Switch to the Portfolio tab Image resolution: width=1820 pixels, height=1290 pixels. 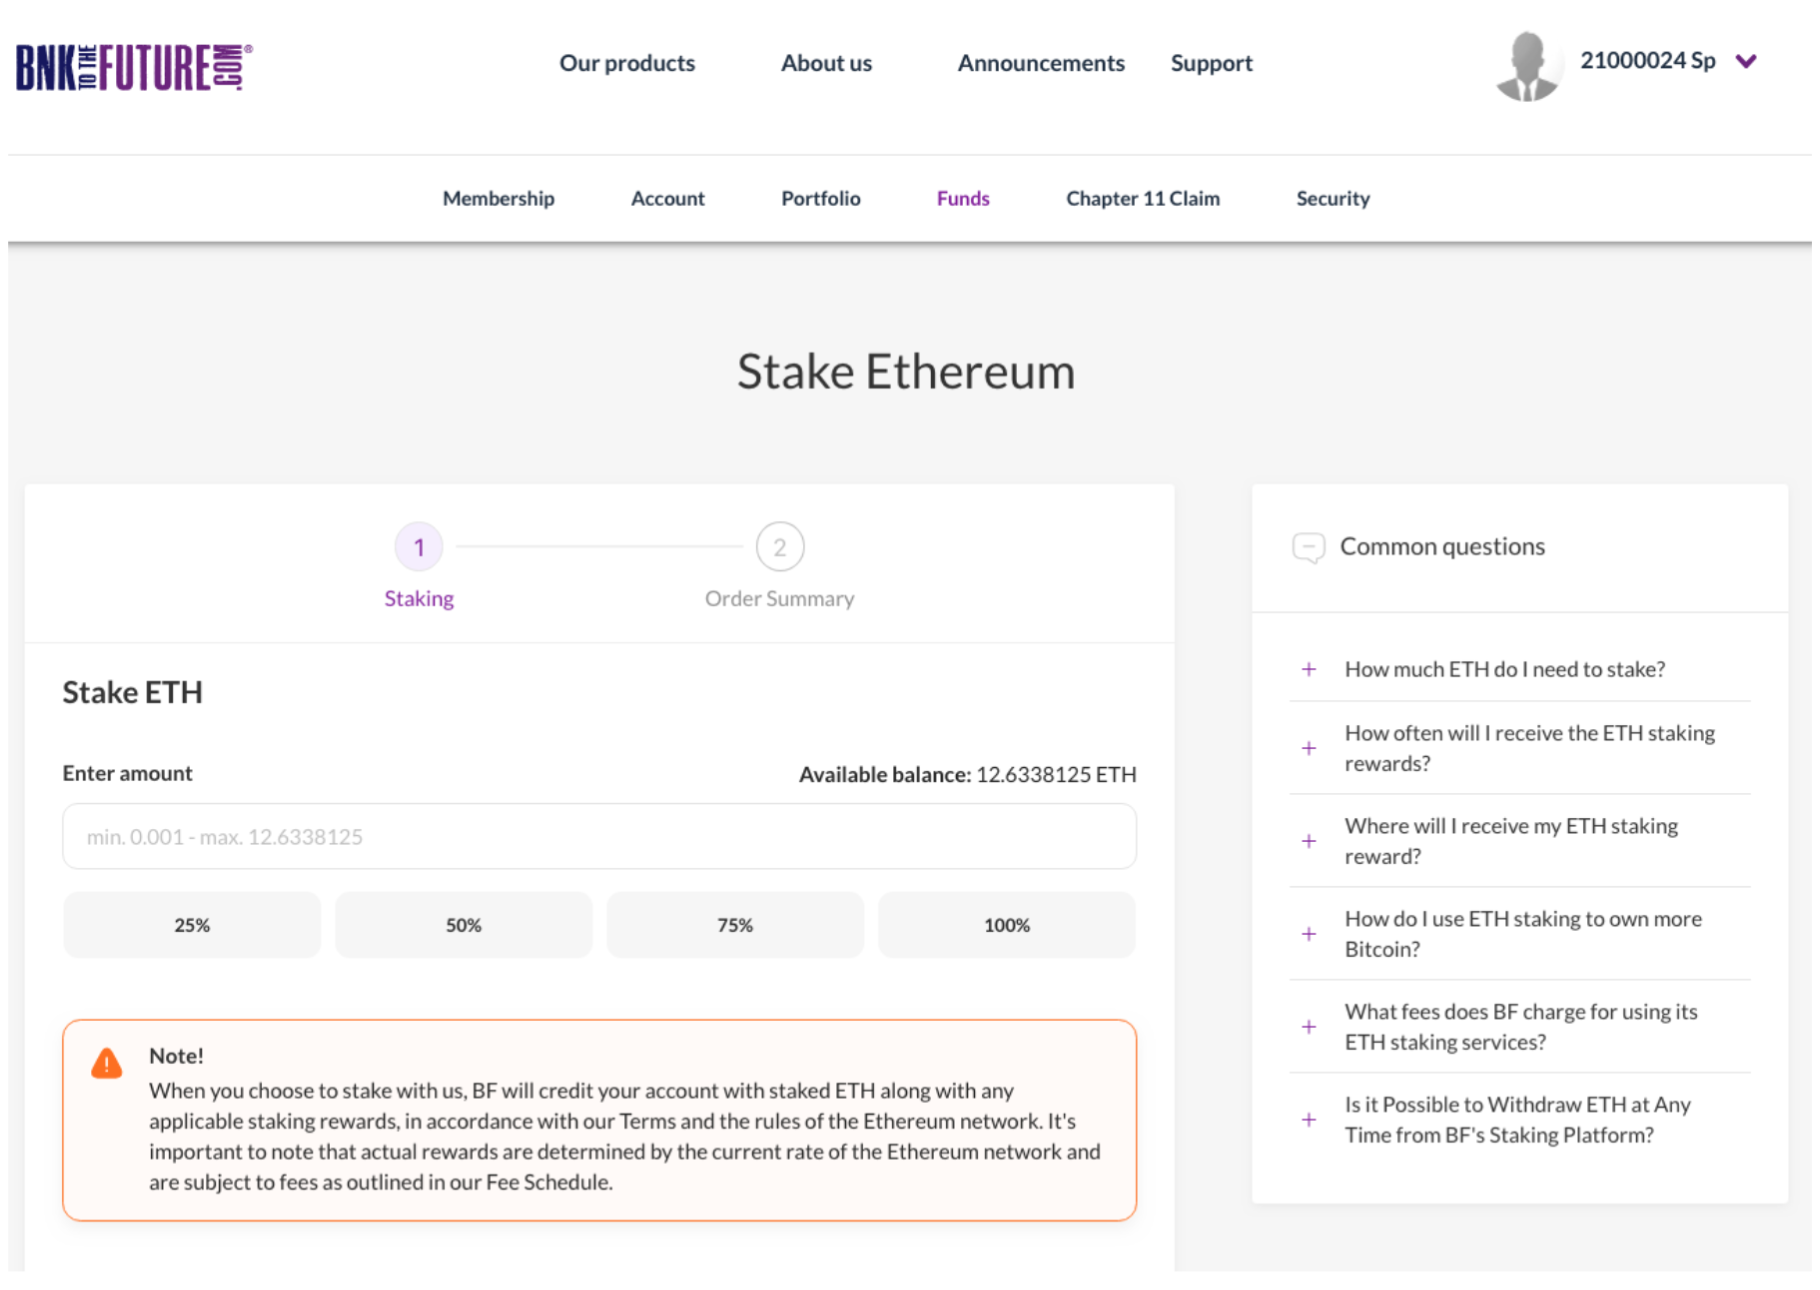820,198
